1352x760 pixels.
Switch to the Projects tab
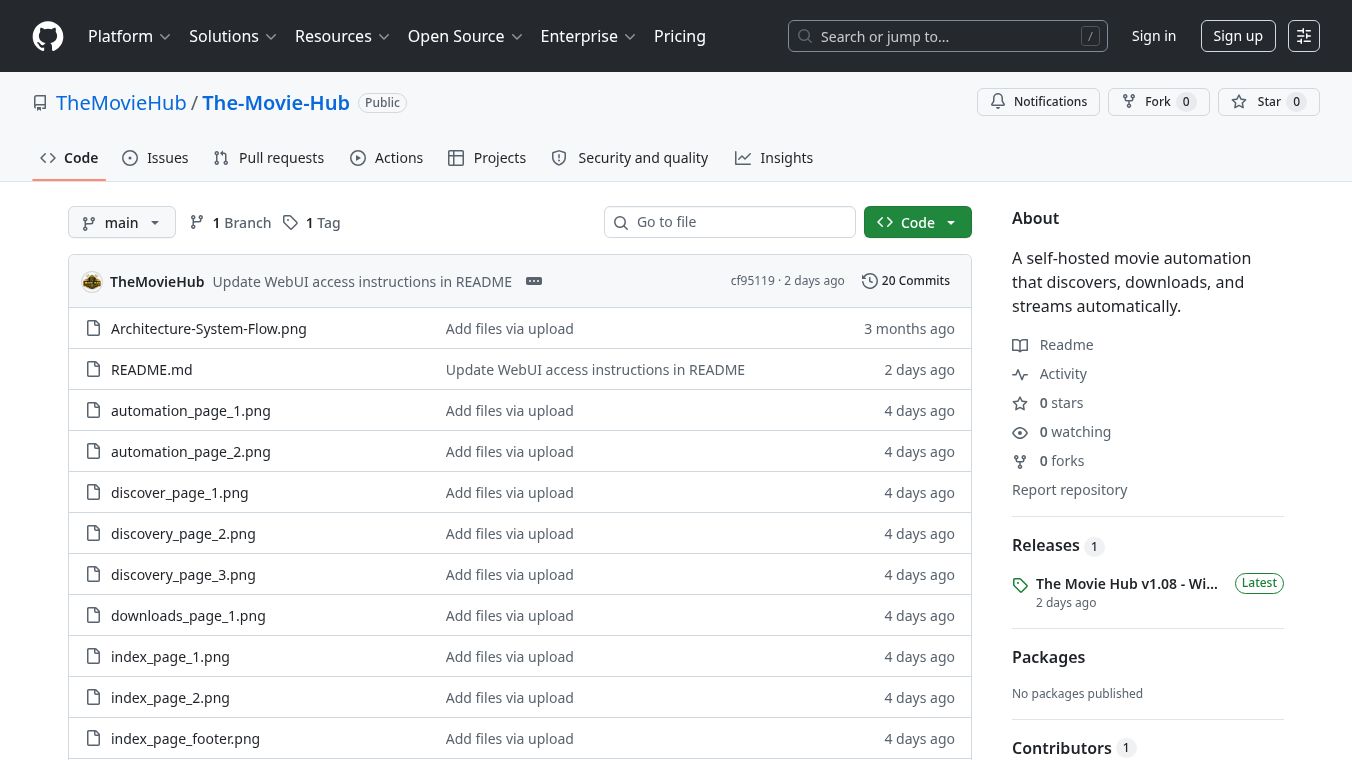[487, 158]
